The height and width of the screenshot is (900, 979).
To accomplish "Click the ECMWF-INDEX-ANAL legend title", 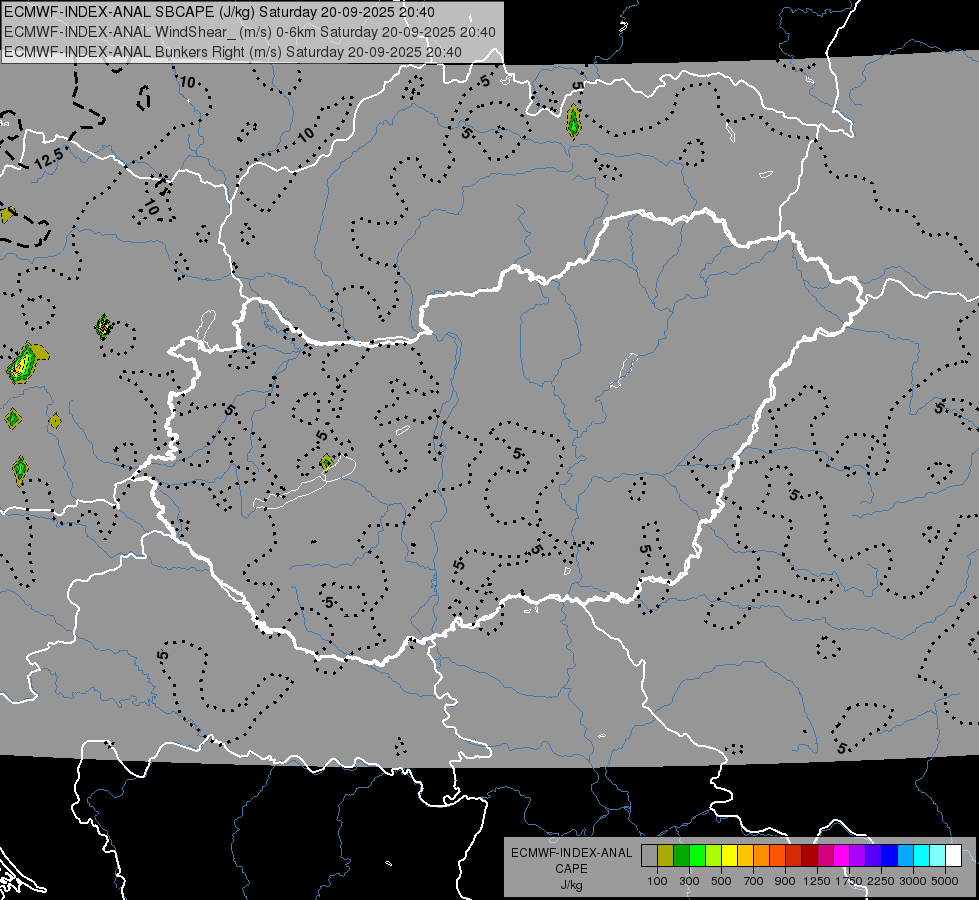I will click(x=571, y=853).
